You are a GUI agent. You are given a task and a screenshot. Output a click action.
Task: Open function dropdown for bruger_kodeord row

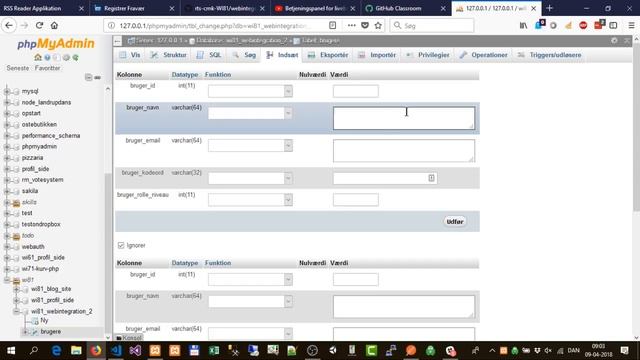[x=250, y=178]
